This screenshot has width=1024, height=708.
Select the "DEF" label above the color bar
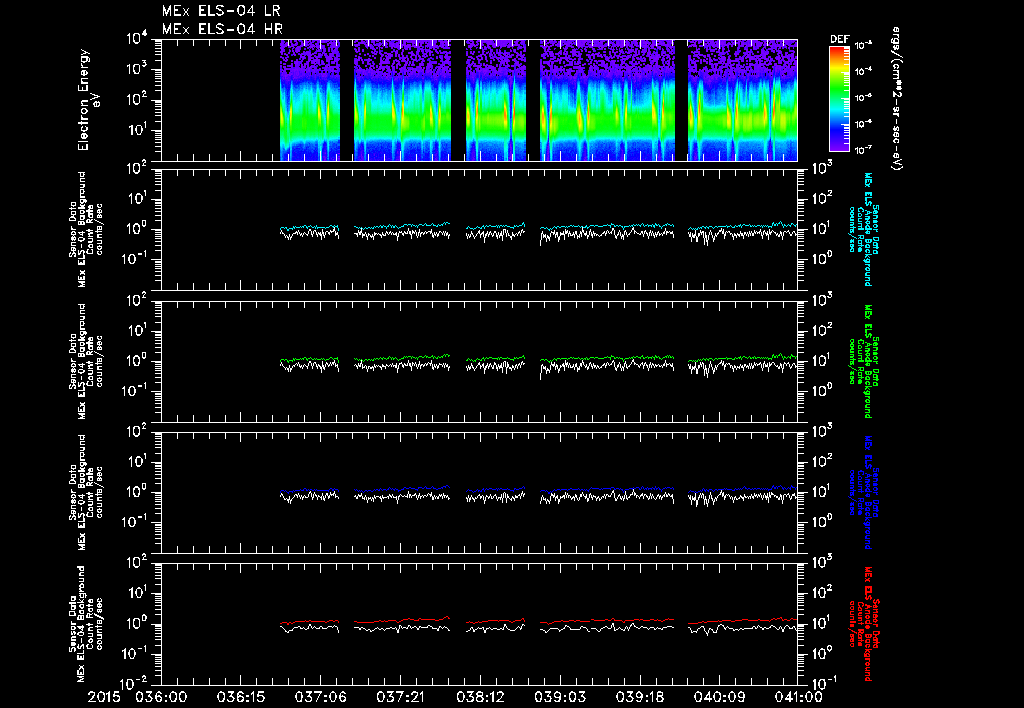point(839,39)
